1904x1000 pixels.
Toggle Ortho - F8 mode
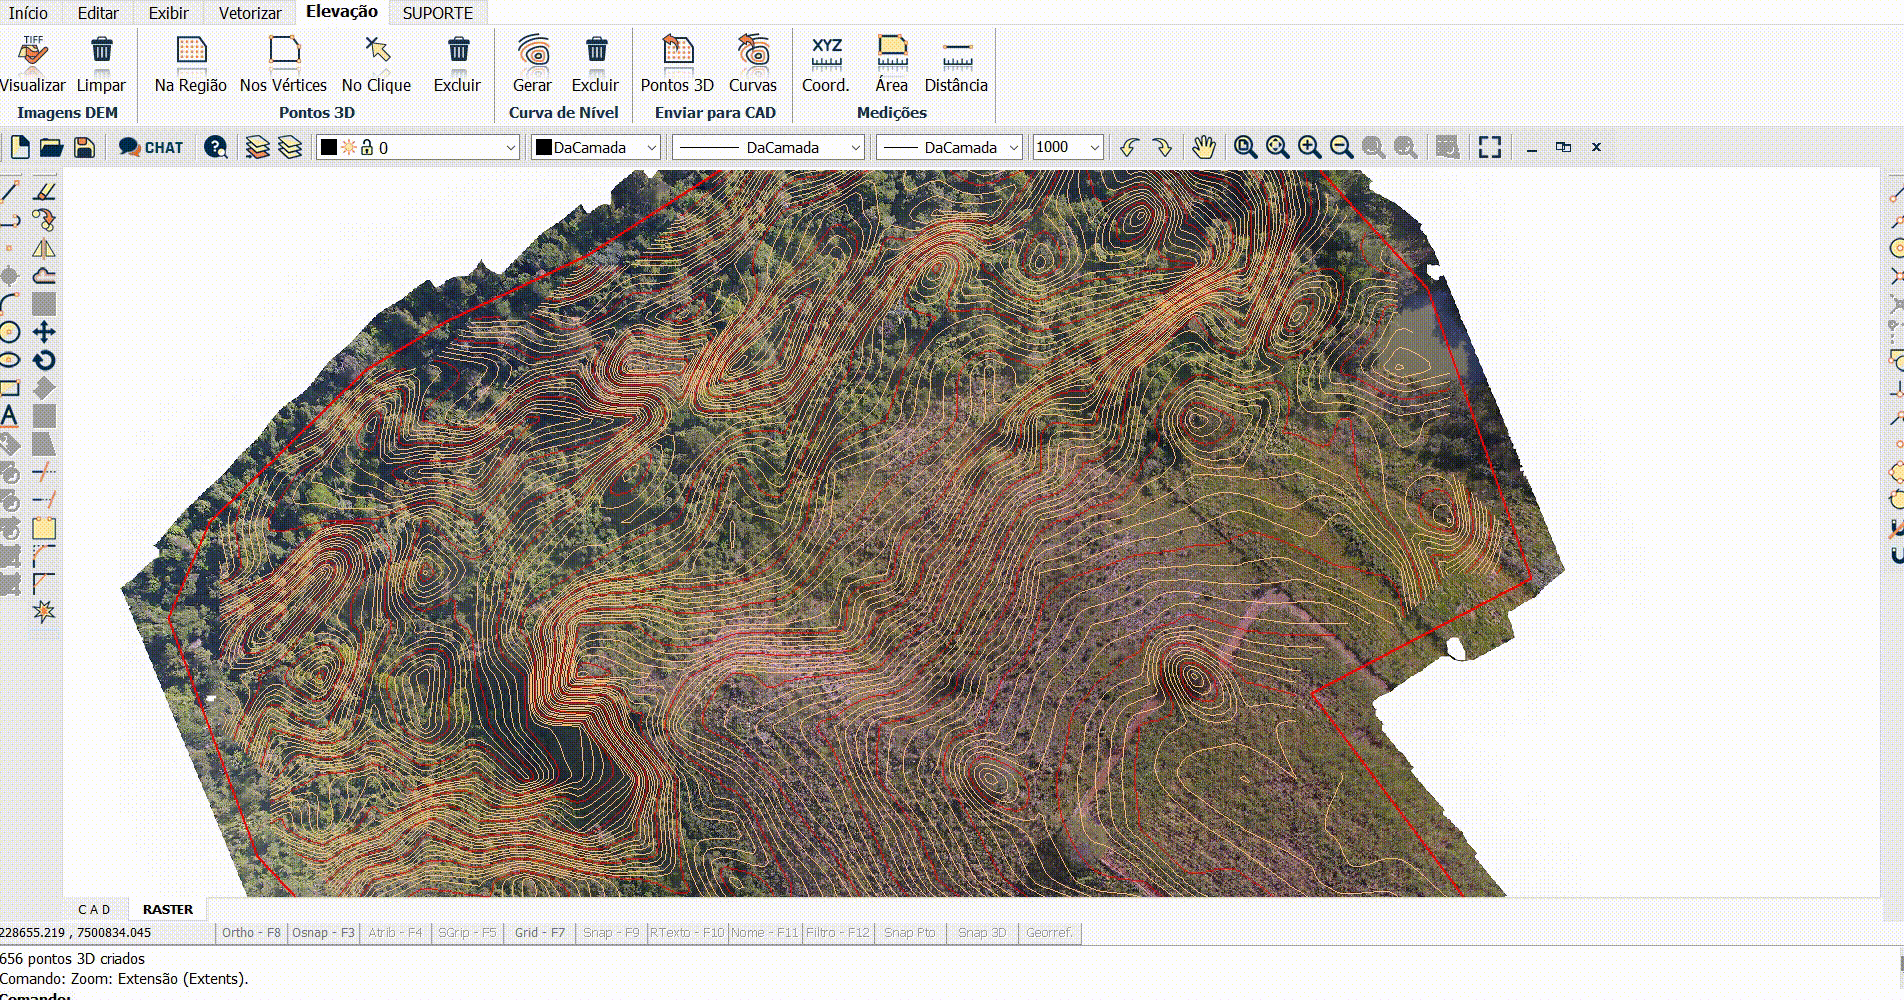pyautogui.click(x=251, y=933)
